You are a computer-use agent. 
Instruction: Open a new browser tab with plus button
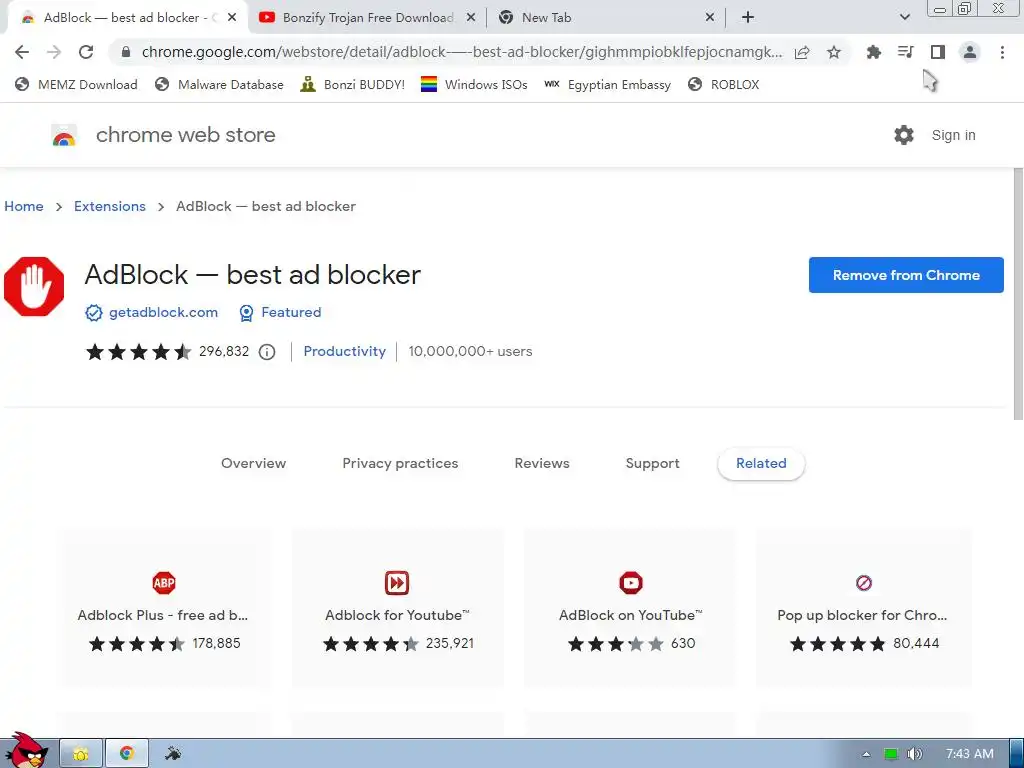pos(748,18)
